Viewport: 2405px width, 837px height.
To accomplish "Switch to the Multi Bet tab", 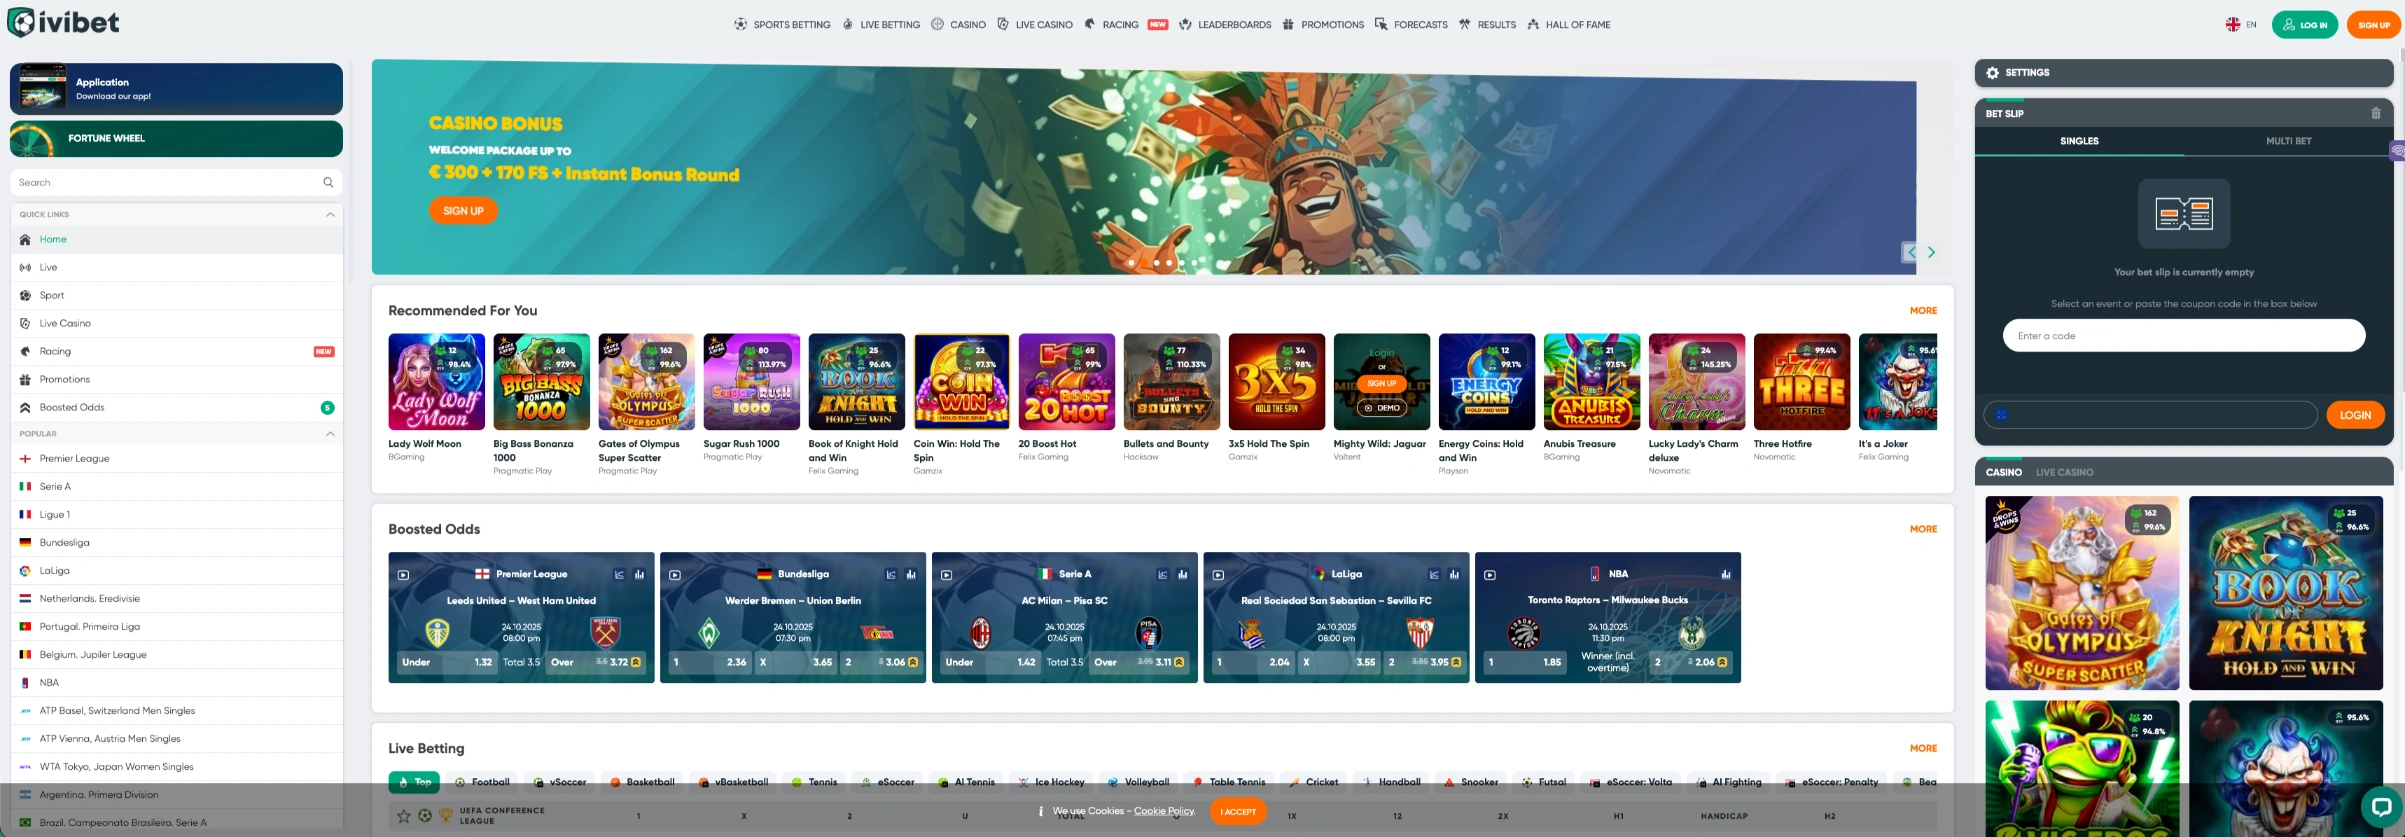I will click(2288, 141).
